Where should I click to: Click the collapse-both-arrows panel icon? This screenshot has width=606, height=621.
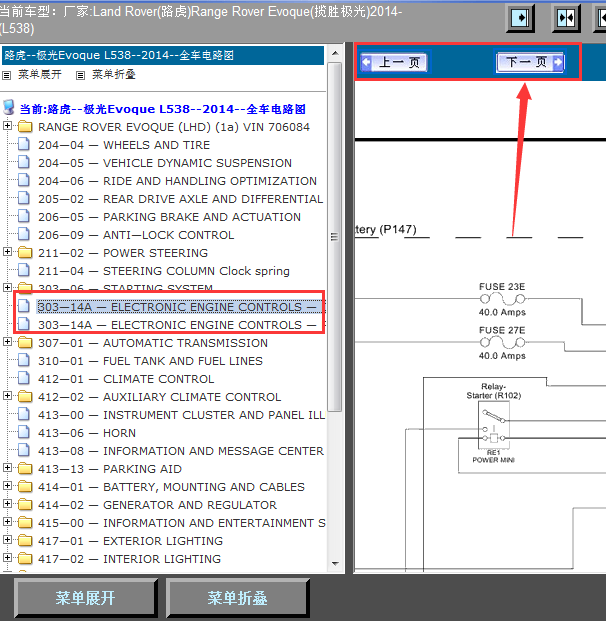click(x=566, y=18)
